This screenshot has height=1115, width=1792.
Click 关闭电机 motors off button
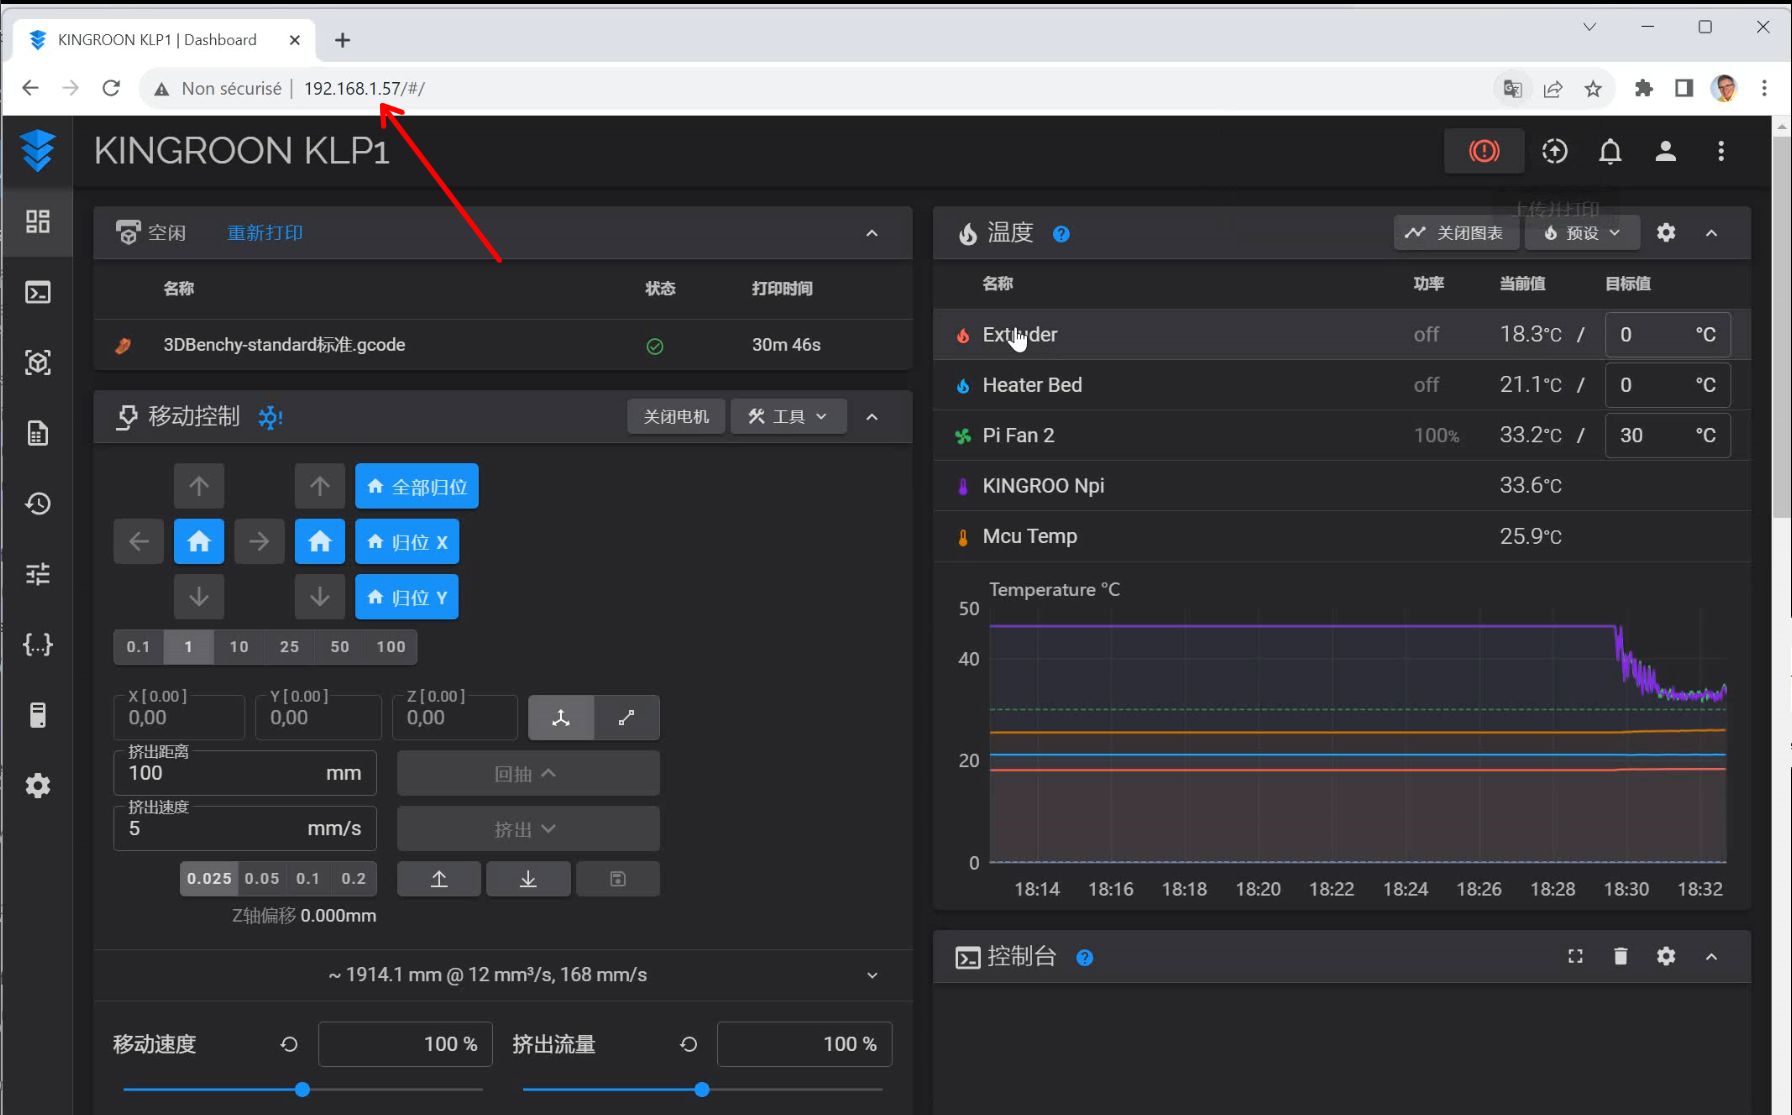point(677,417)
